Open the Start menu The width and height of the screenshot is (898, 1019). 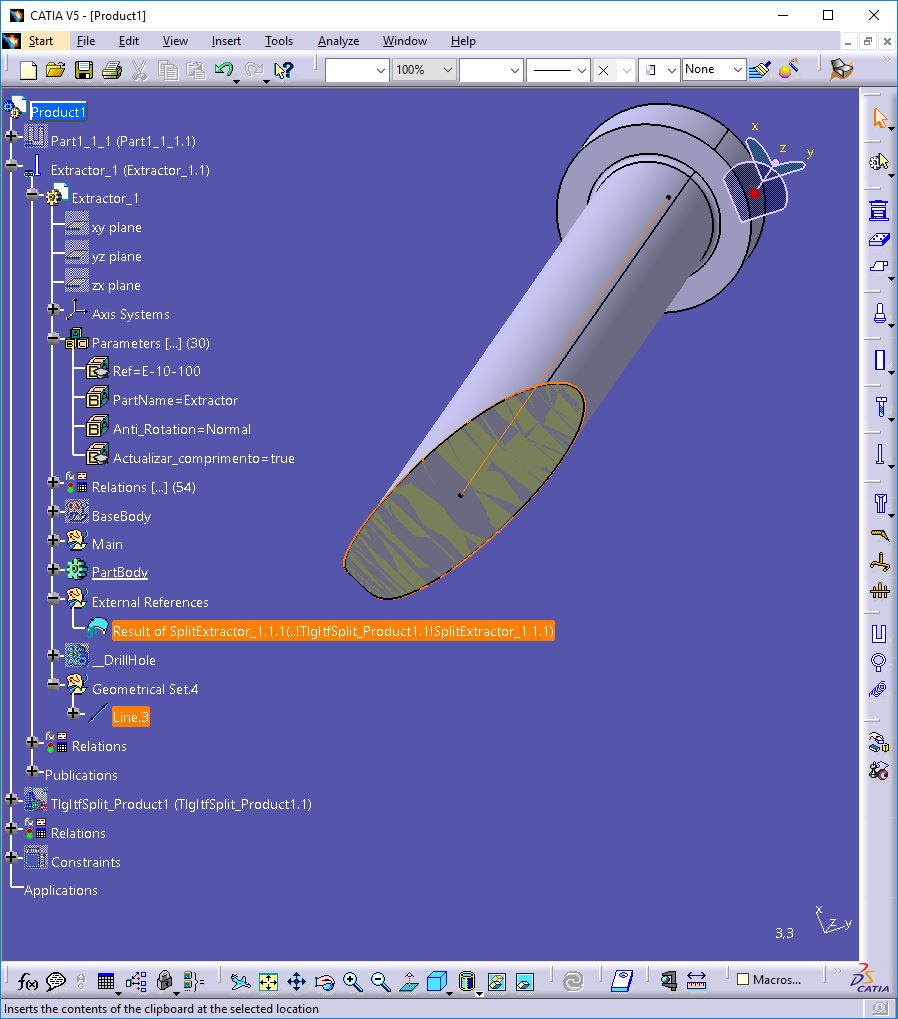click(x=40, y=41)
